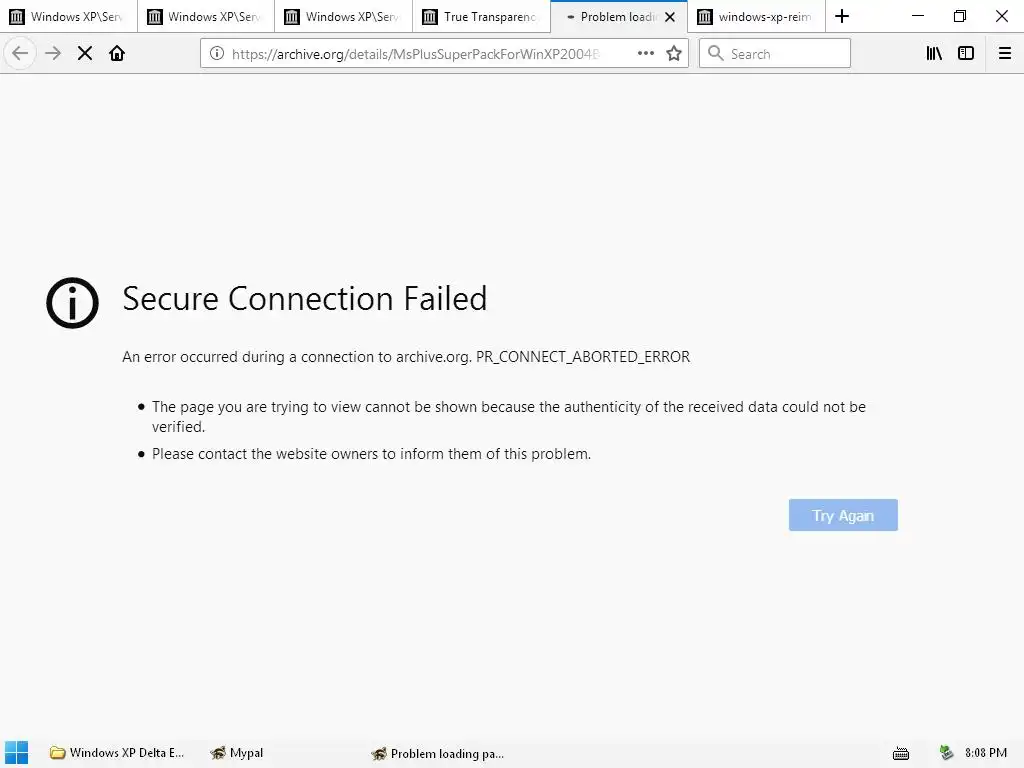Go to the Home page
Screen dimensions: 1024x768
pos(117,53)
